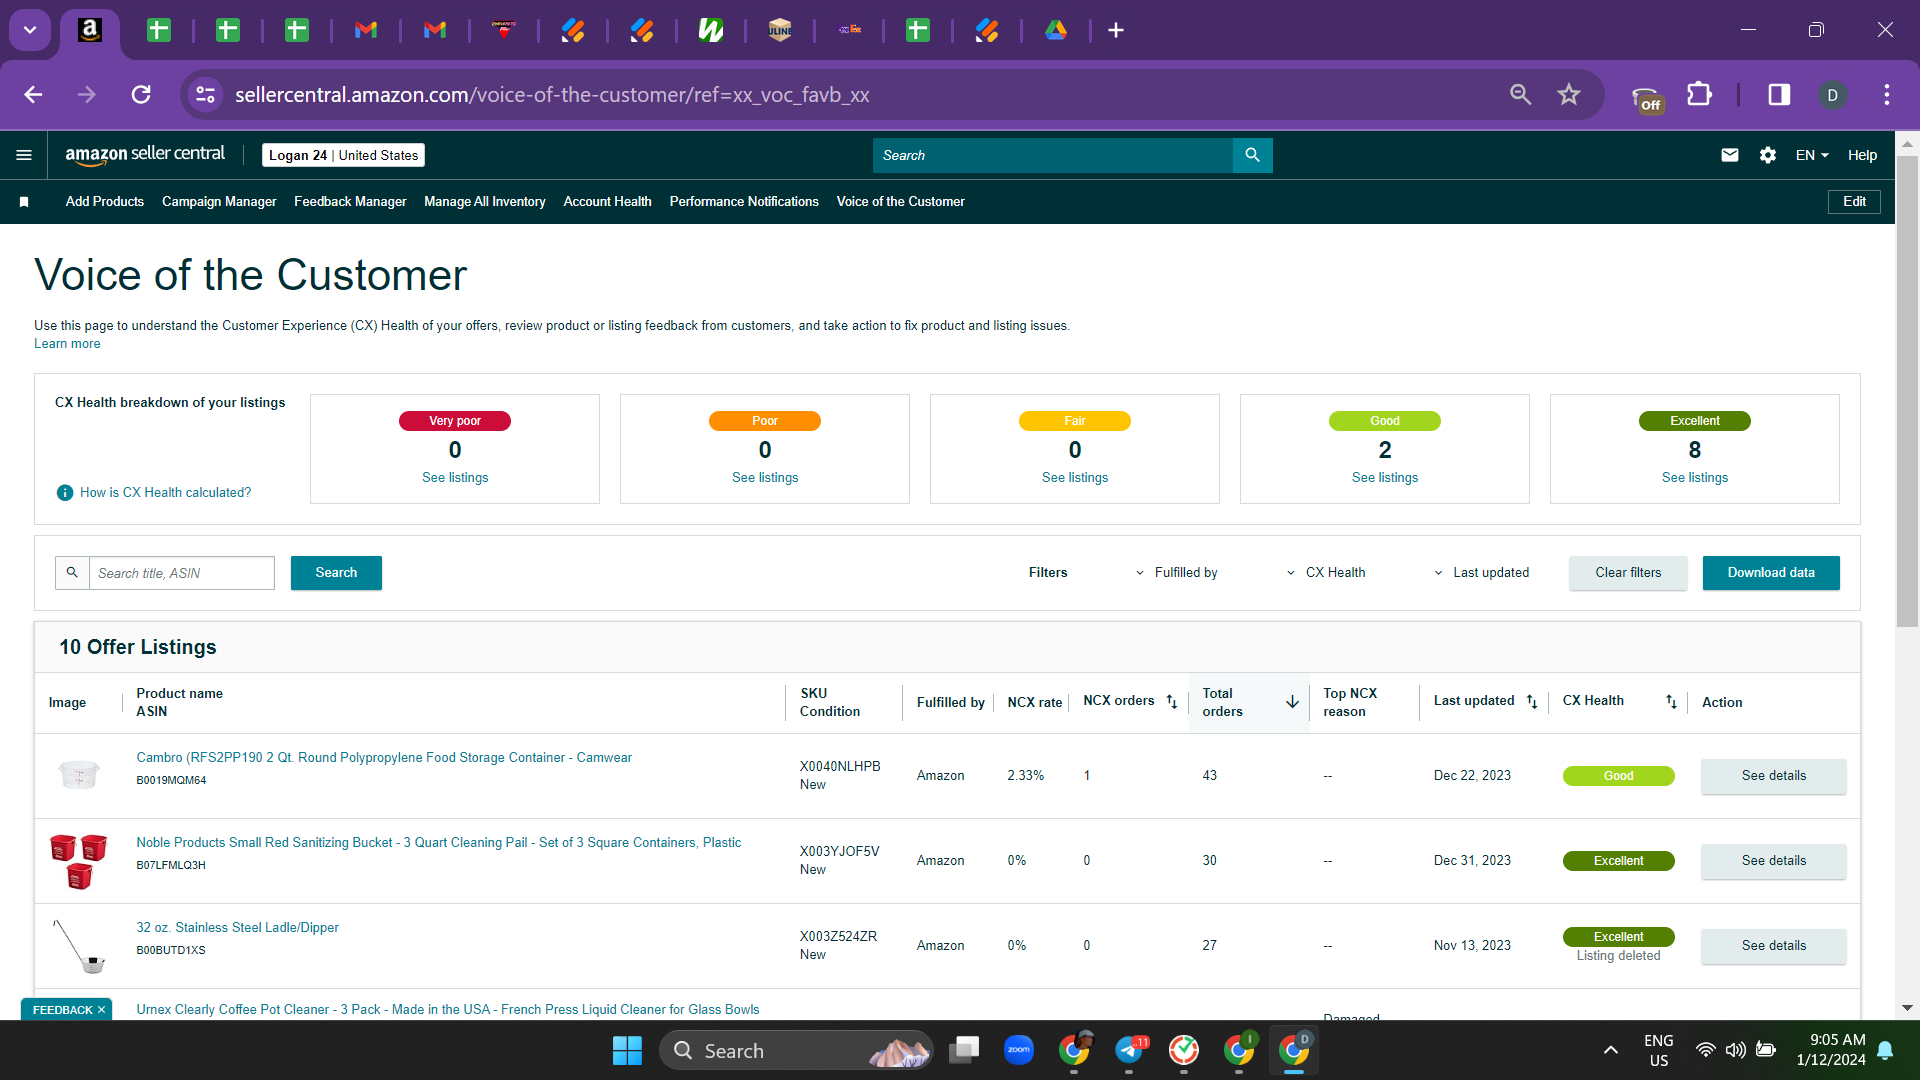Open Add Products menu item
The width and height of the screenshot is (1920, 1080).
click(x=105, y=202)
